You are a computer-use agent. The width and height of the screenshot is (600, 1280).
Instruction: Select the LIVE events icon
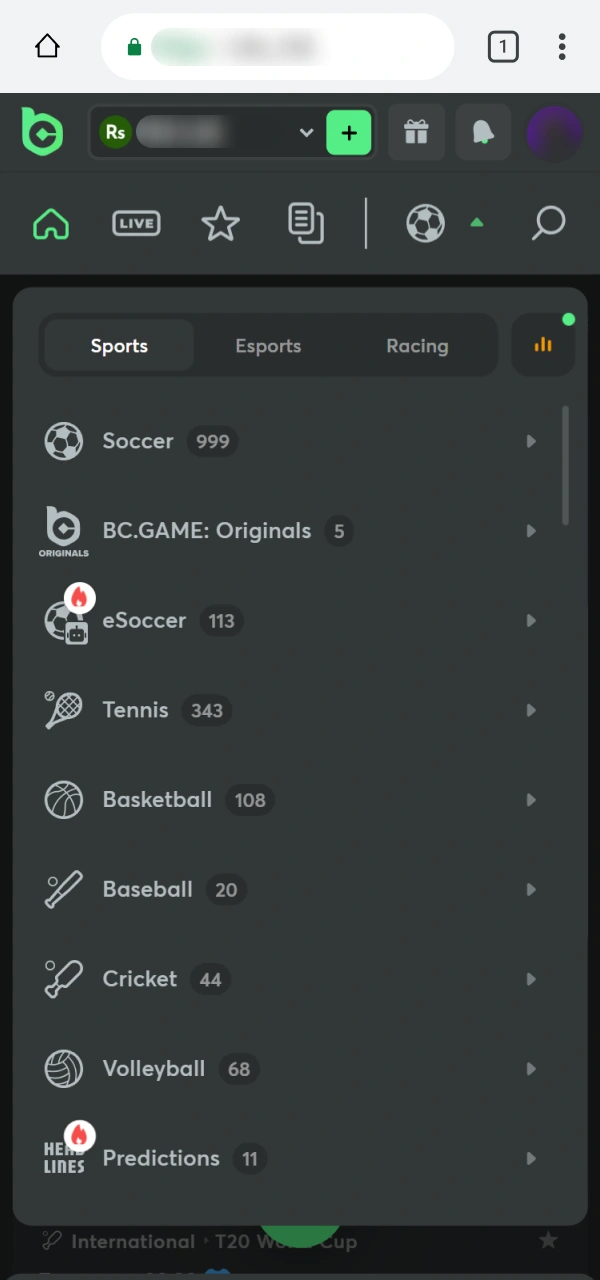point(136,223)
